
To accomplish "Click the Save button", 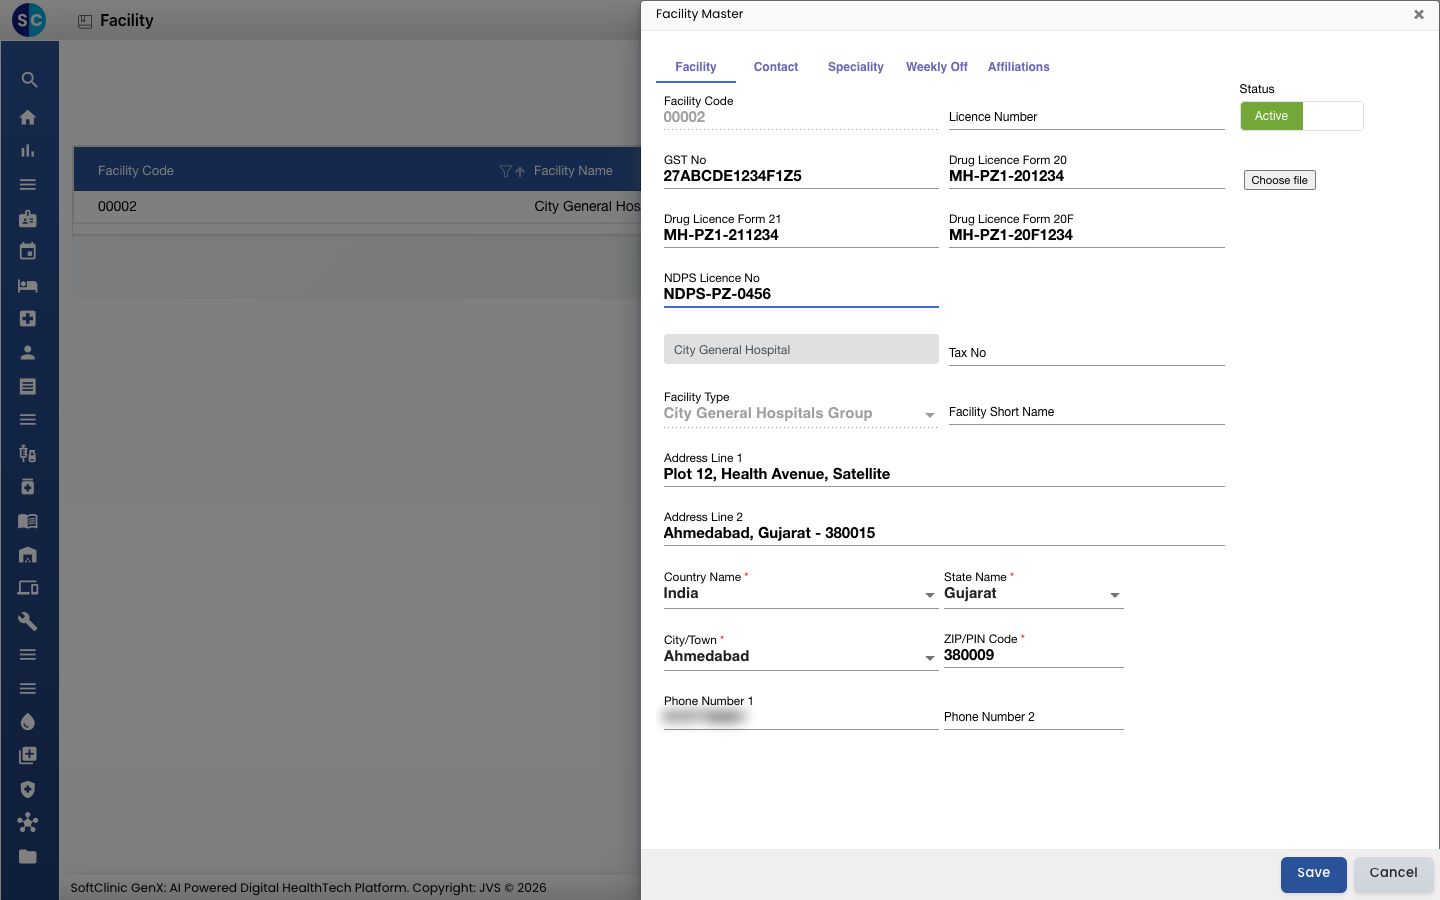I will click(x=1313, y=874).
